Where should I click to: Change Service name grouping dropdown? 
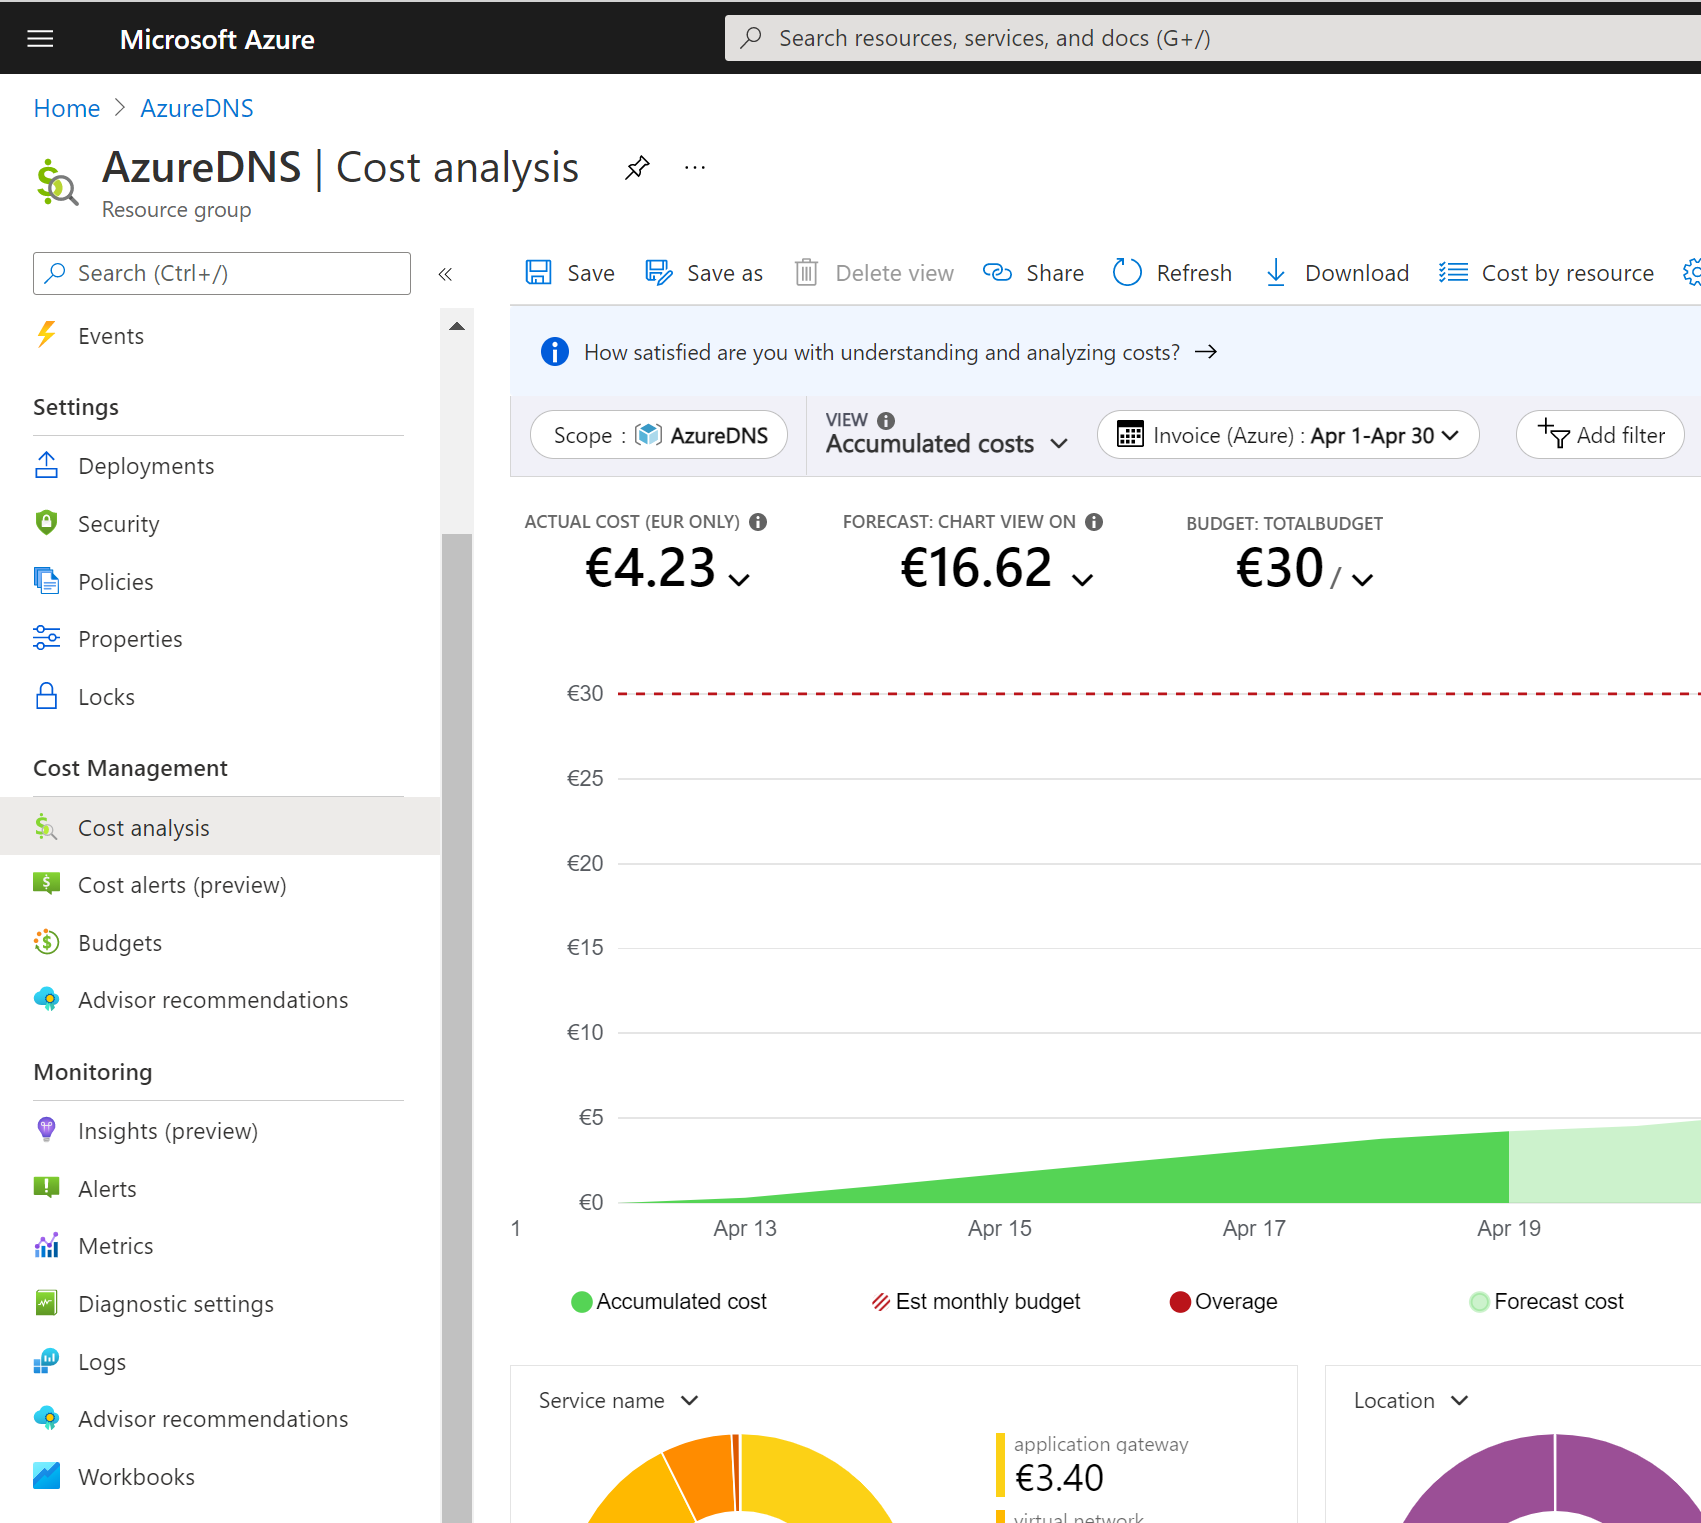(618, 1401)
